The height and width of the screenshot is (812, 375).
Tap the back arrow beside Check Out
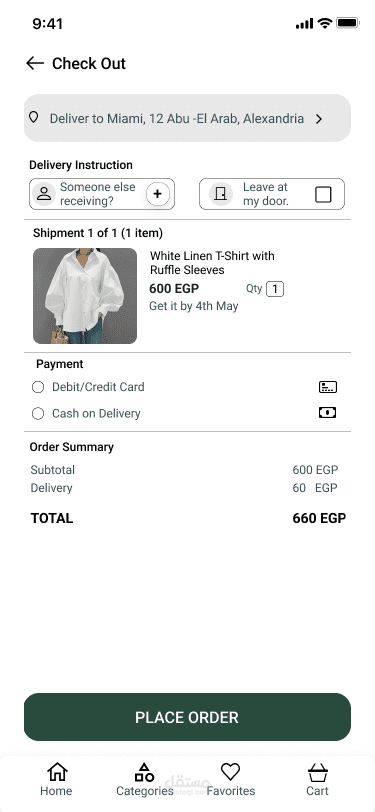[35, 63]
